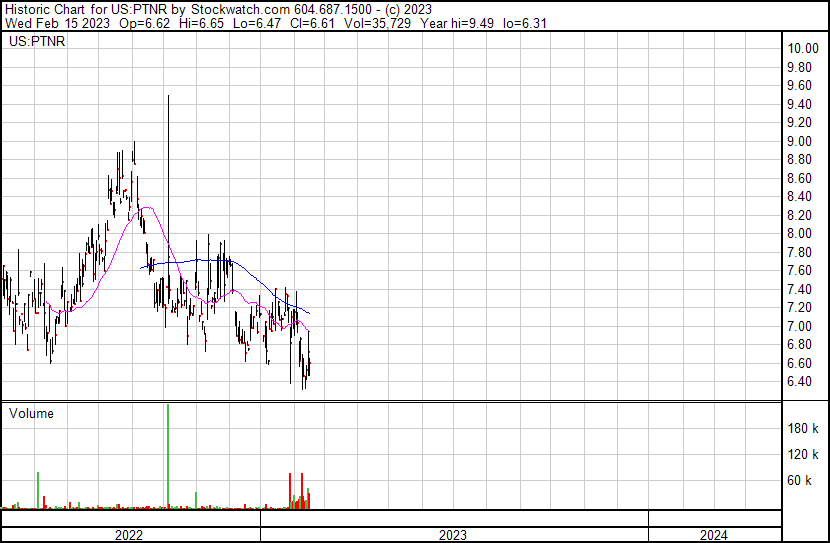Click the yearly low 'lo=6.31' value
The image size is (830, 543).
tap(525, 23)
